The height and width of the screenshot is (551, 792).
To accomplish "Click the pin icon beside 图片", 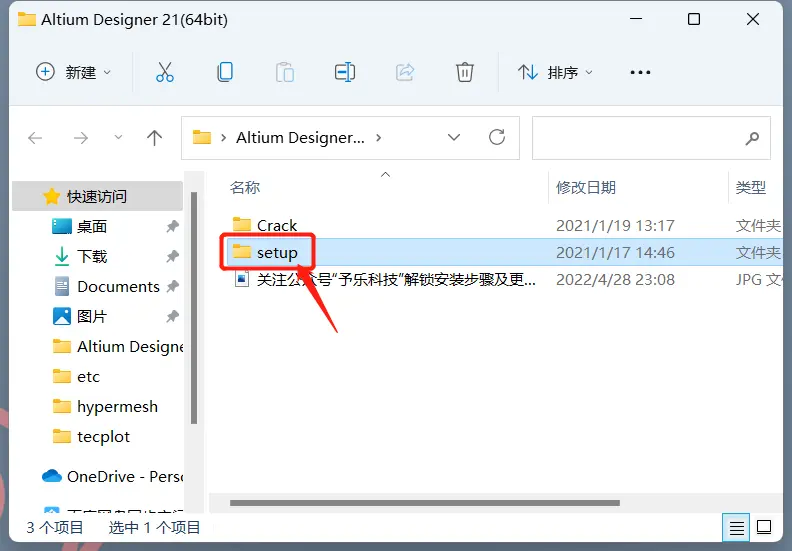I will [x=172, y=316].
